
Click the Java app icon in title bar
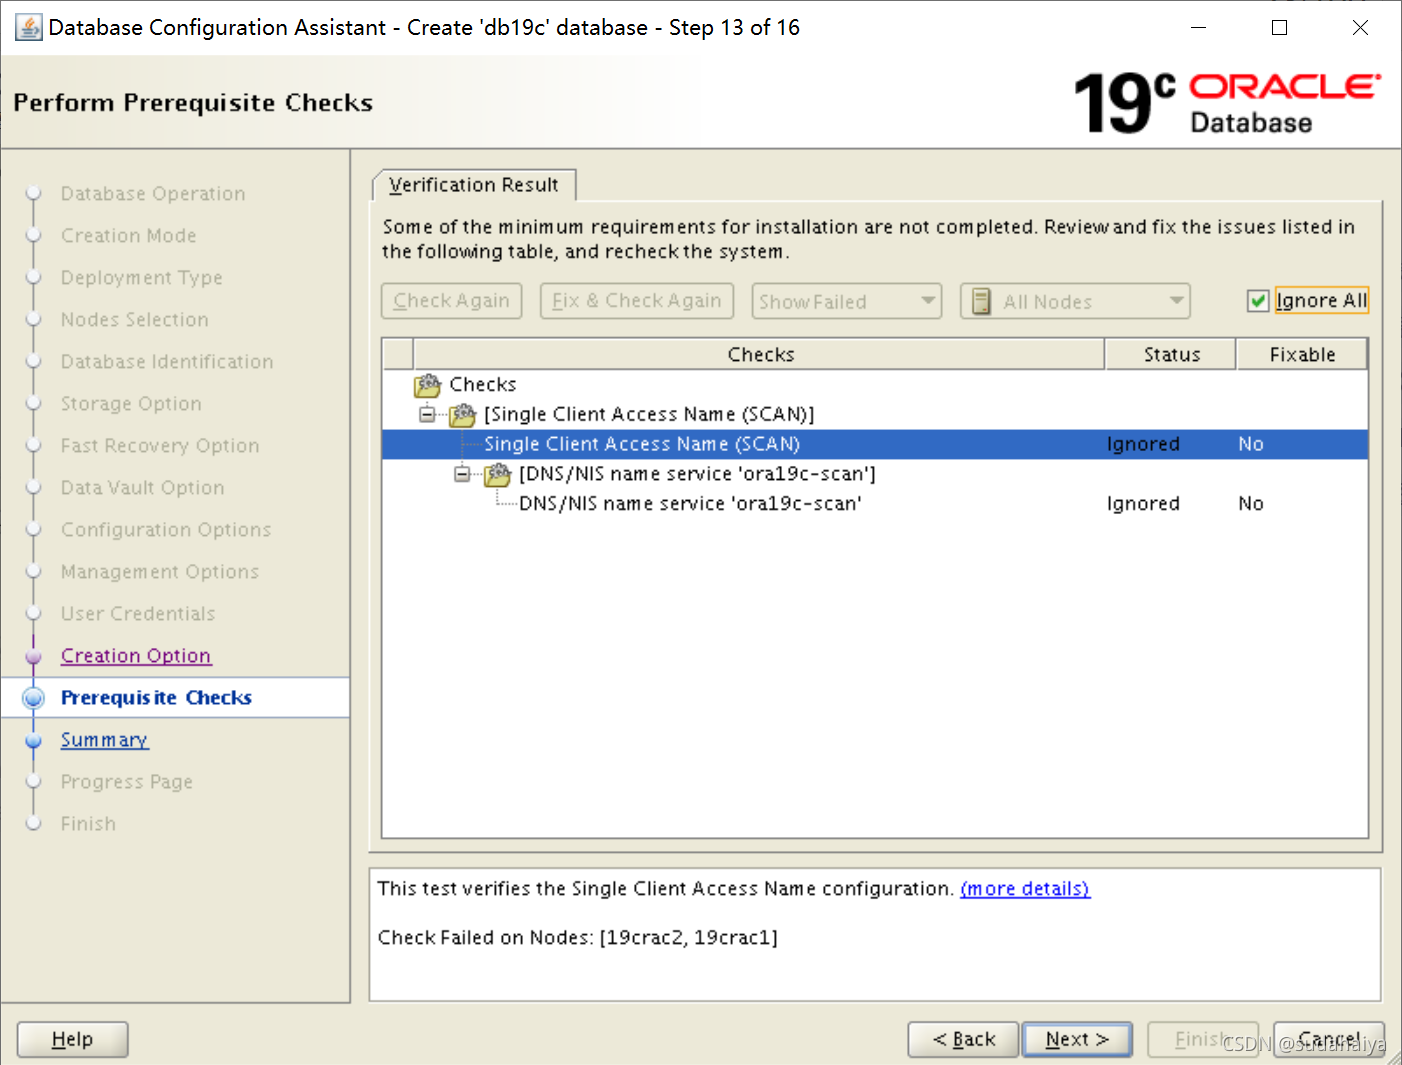pyautogui.click(x=28, y=27)
